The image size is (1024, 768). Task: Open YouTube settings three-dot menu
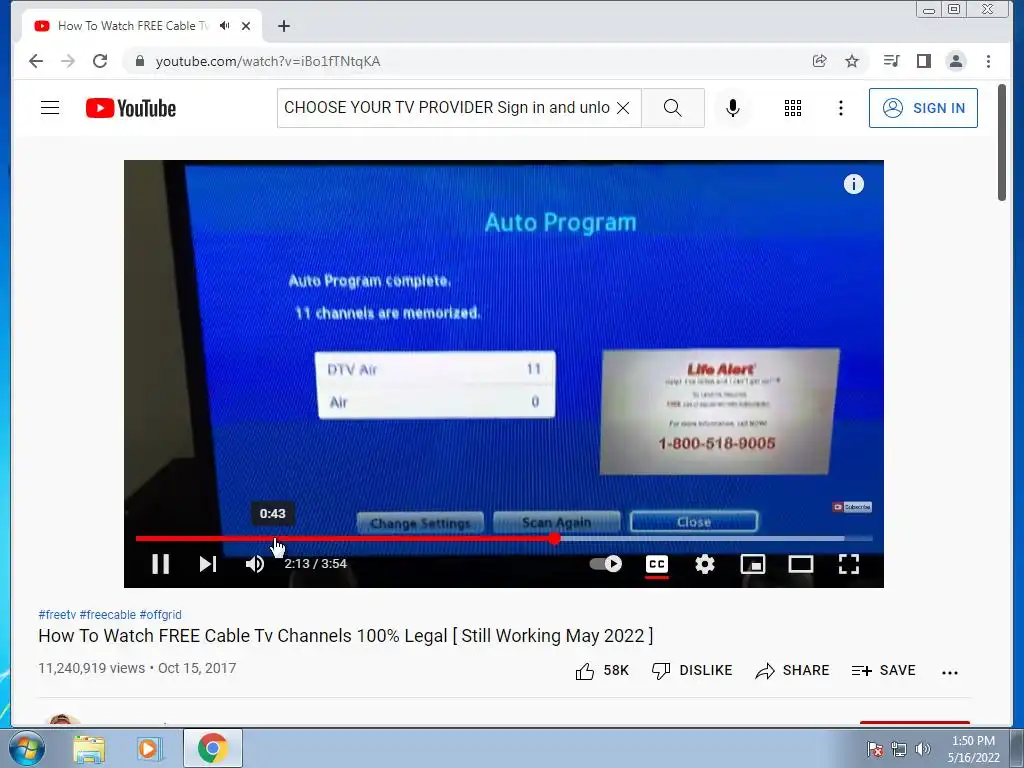click(x=840, y=108)
